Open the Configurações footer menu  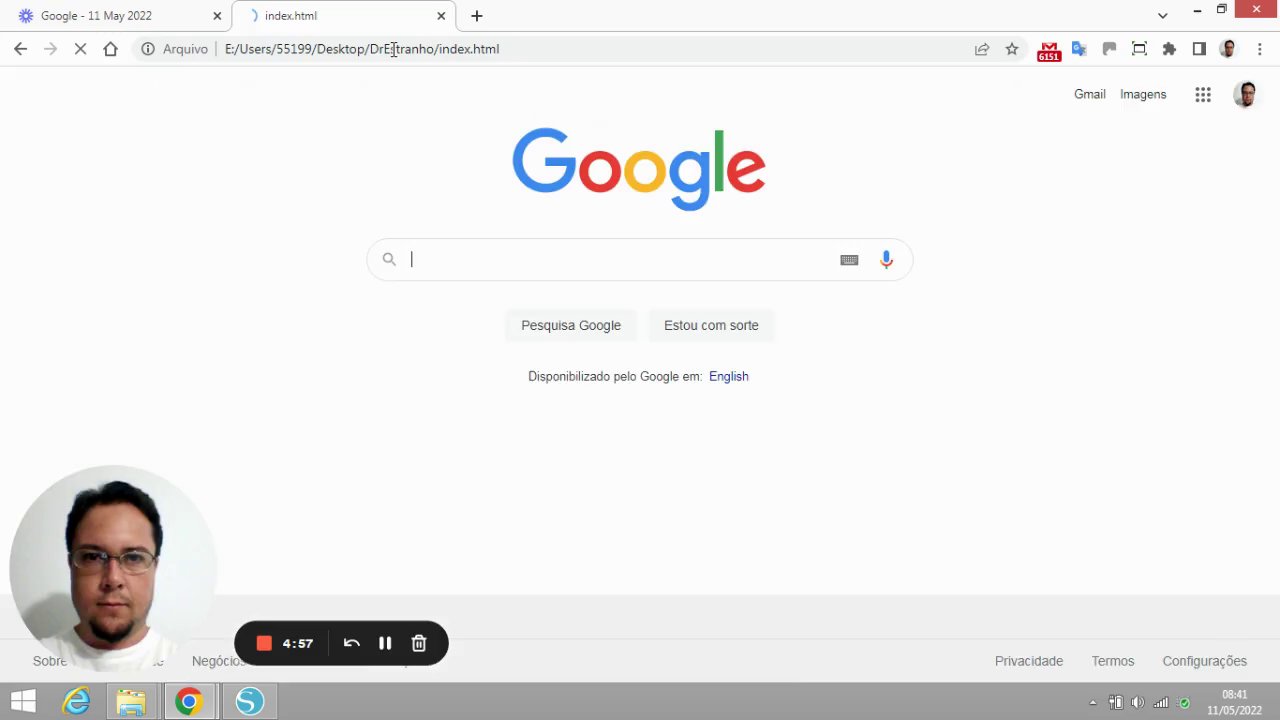pos(1205,661)
